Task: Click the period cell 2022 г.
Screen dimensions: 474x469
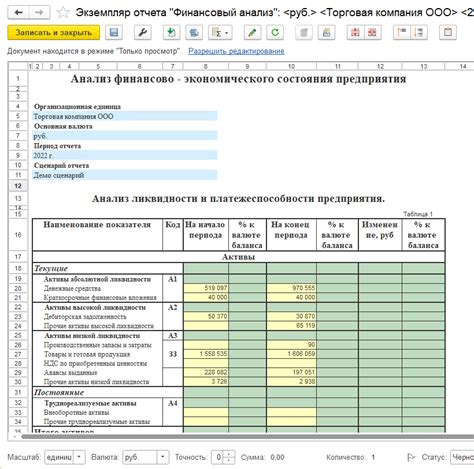Action: click(125, 155)
